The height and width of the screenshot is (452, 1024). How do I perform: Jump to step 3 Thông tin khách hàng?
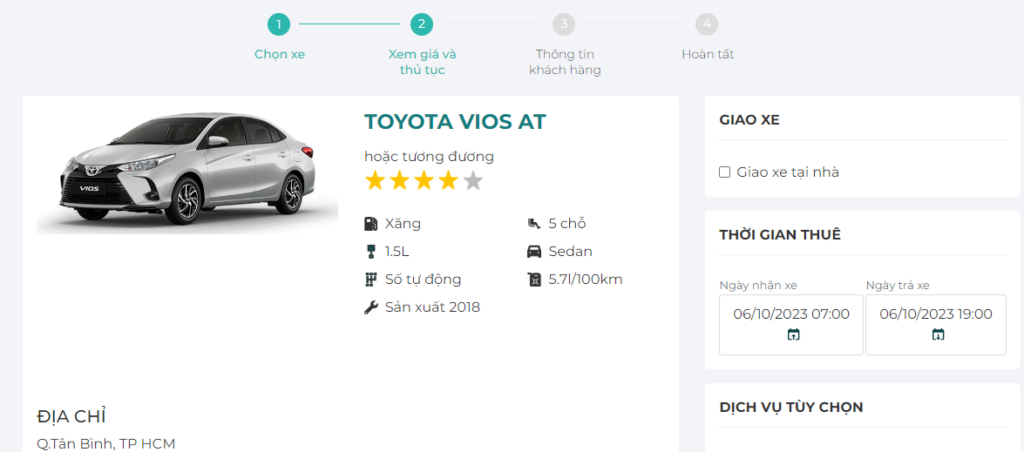(565, 23)
